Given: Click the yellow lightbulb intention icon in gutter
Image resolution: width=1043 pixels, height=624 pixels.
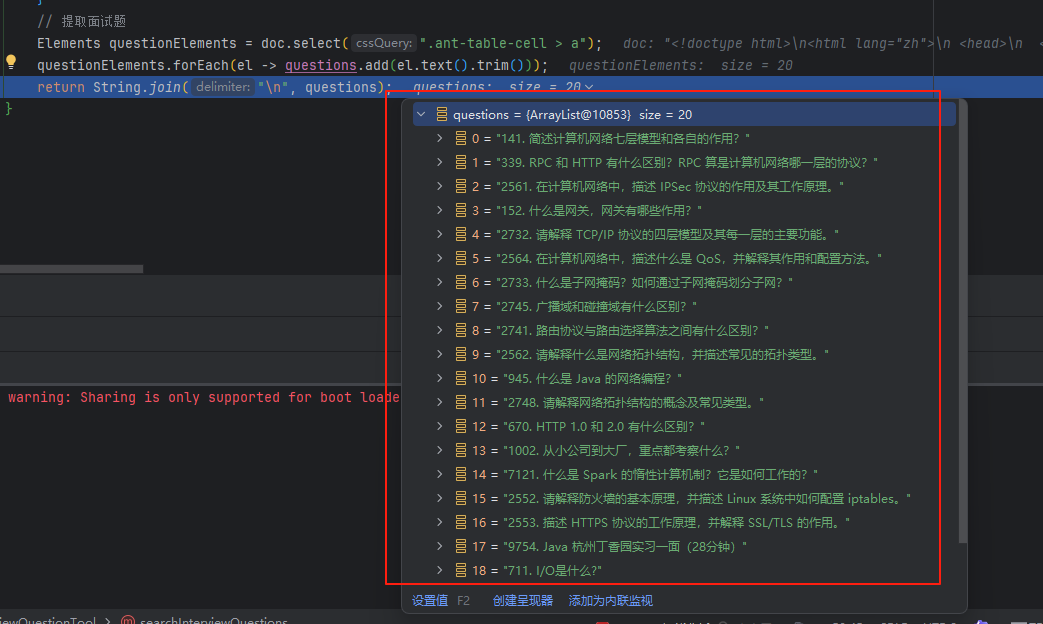Looking at the screenshot, I should [11, 63].
